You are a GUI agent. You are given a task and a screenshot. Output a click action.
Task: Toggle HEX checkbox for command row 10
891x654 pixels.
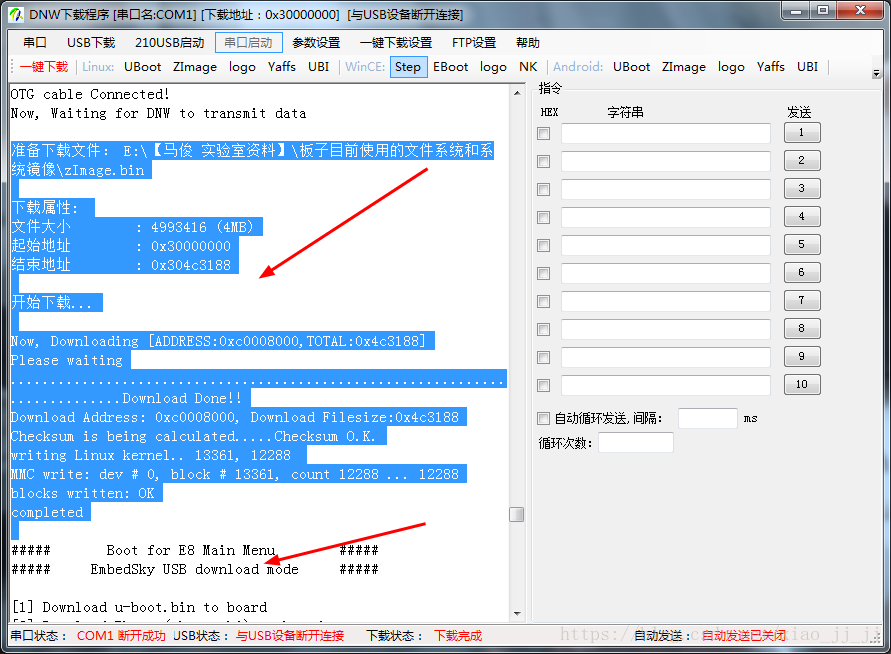[x=544, y=385]
